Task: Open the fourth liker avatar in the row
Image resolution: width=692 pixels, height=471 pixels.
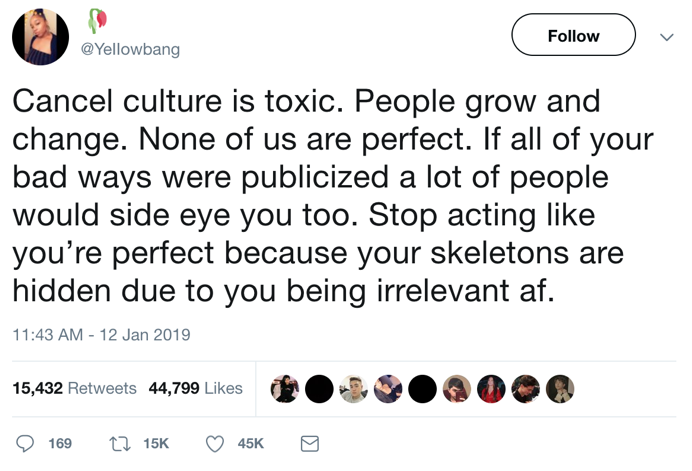Action: pyautogui.click(x=388, y=389)
